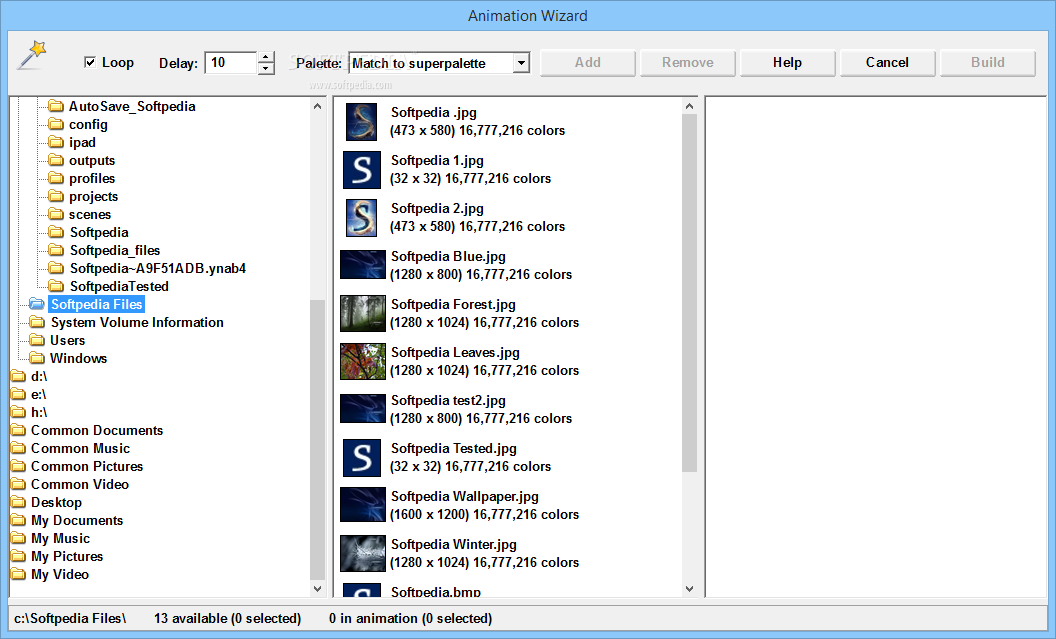Select the Softpedia~A9F51ADB.ynab4 folder icon

[56, 268]
